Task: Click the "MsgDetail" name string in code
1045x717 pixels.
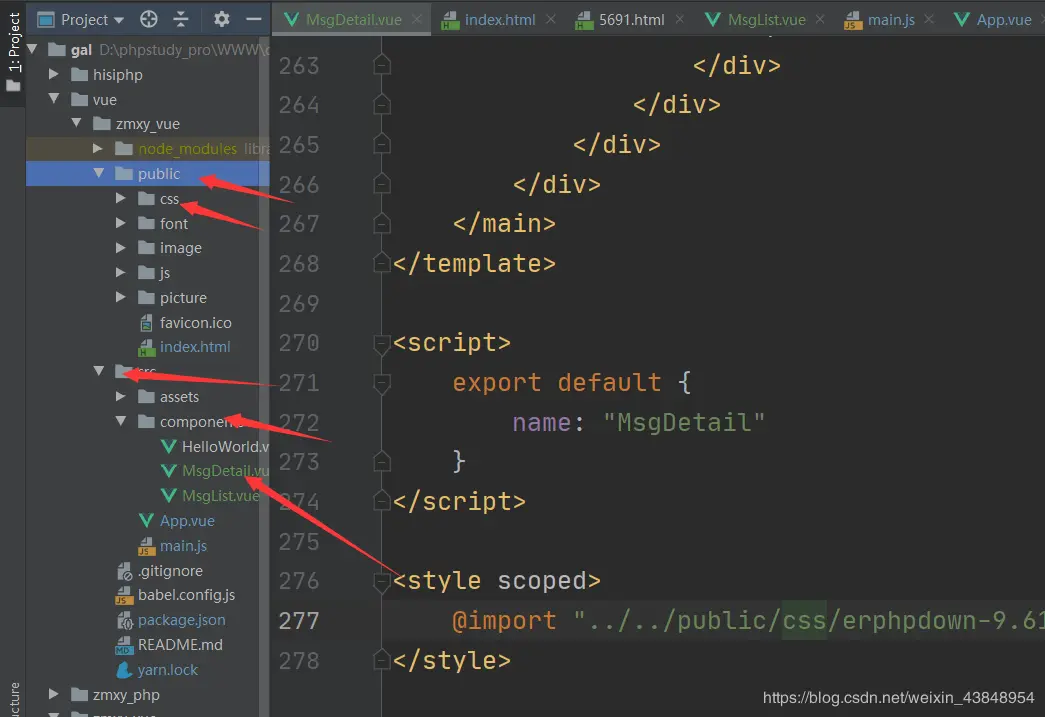Action: point(684,422)
